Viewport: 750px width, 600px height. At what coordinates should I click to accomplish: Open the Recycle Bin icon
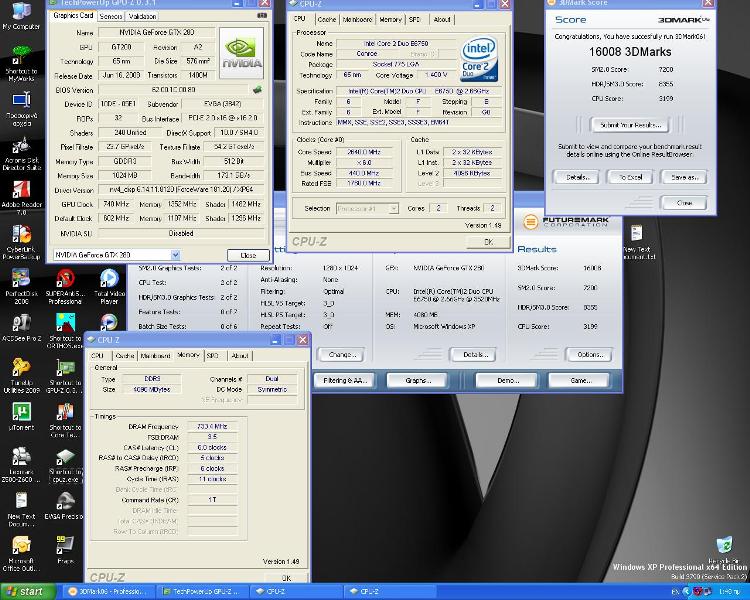725,549
